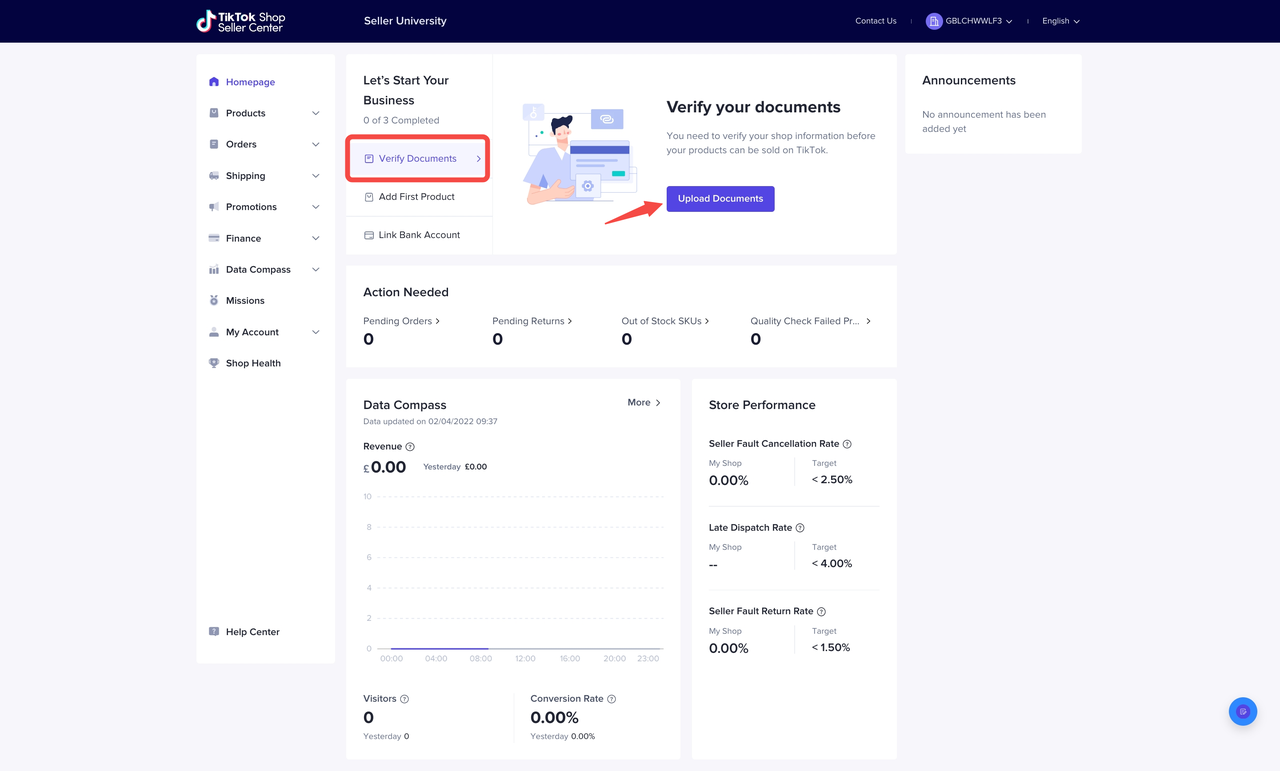Click the Shipping icon in the sidebar
This screenshot has height=771, width=1280.
[213, 175]
